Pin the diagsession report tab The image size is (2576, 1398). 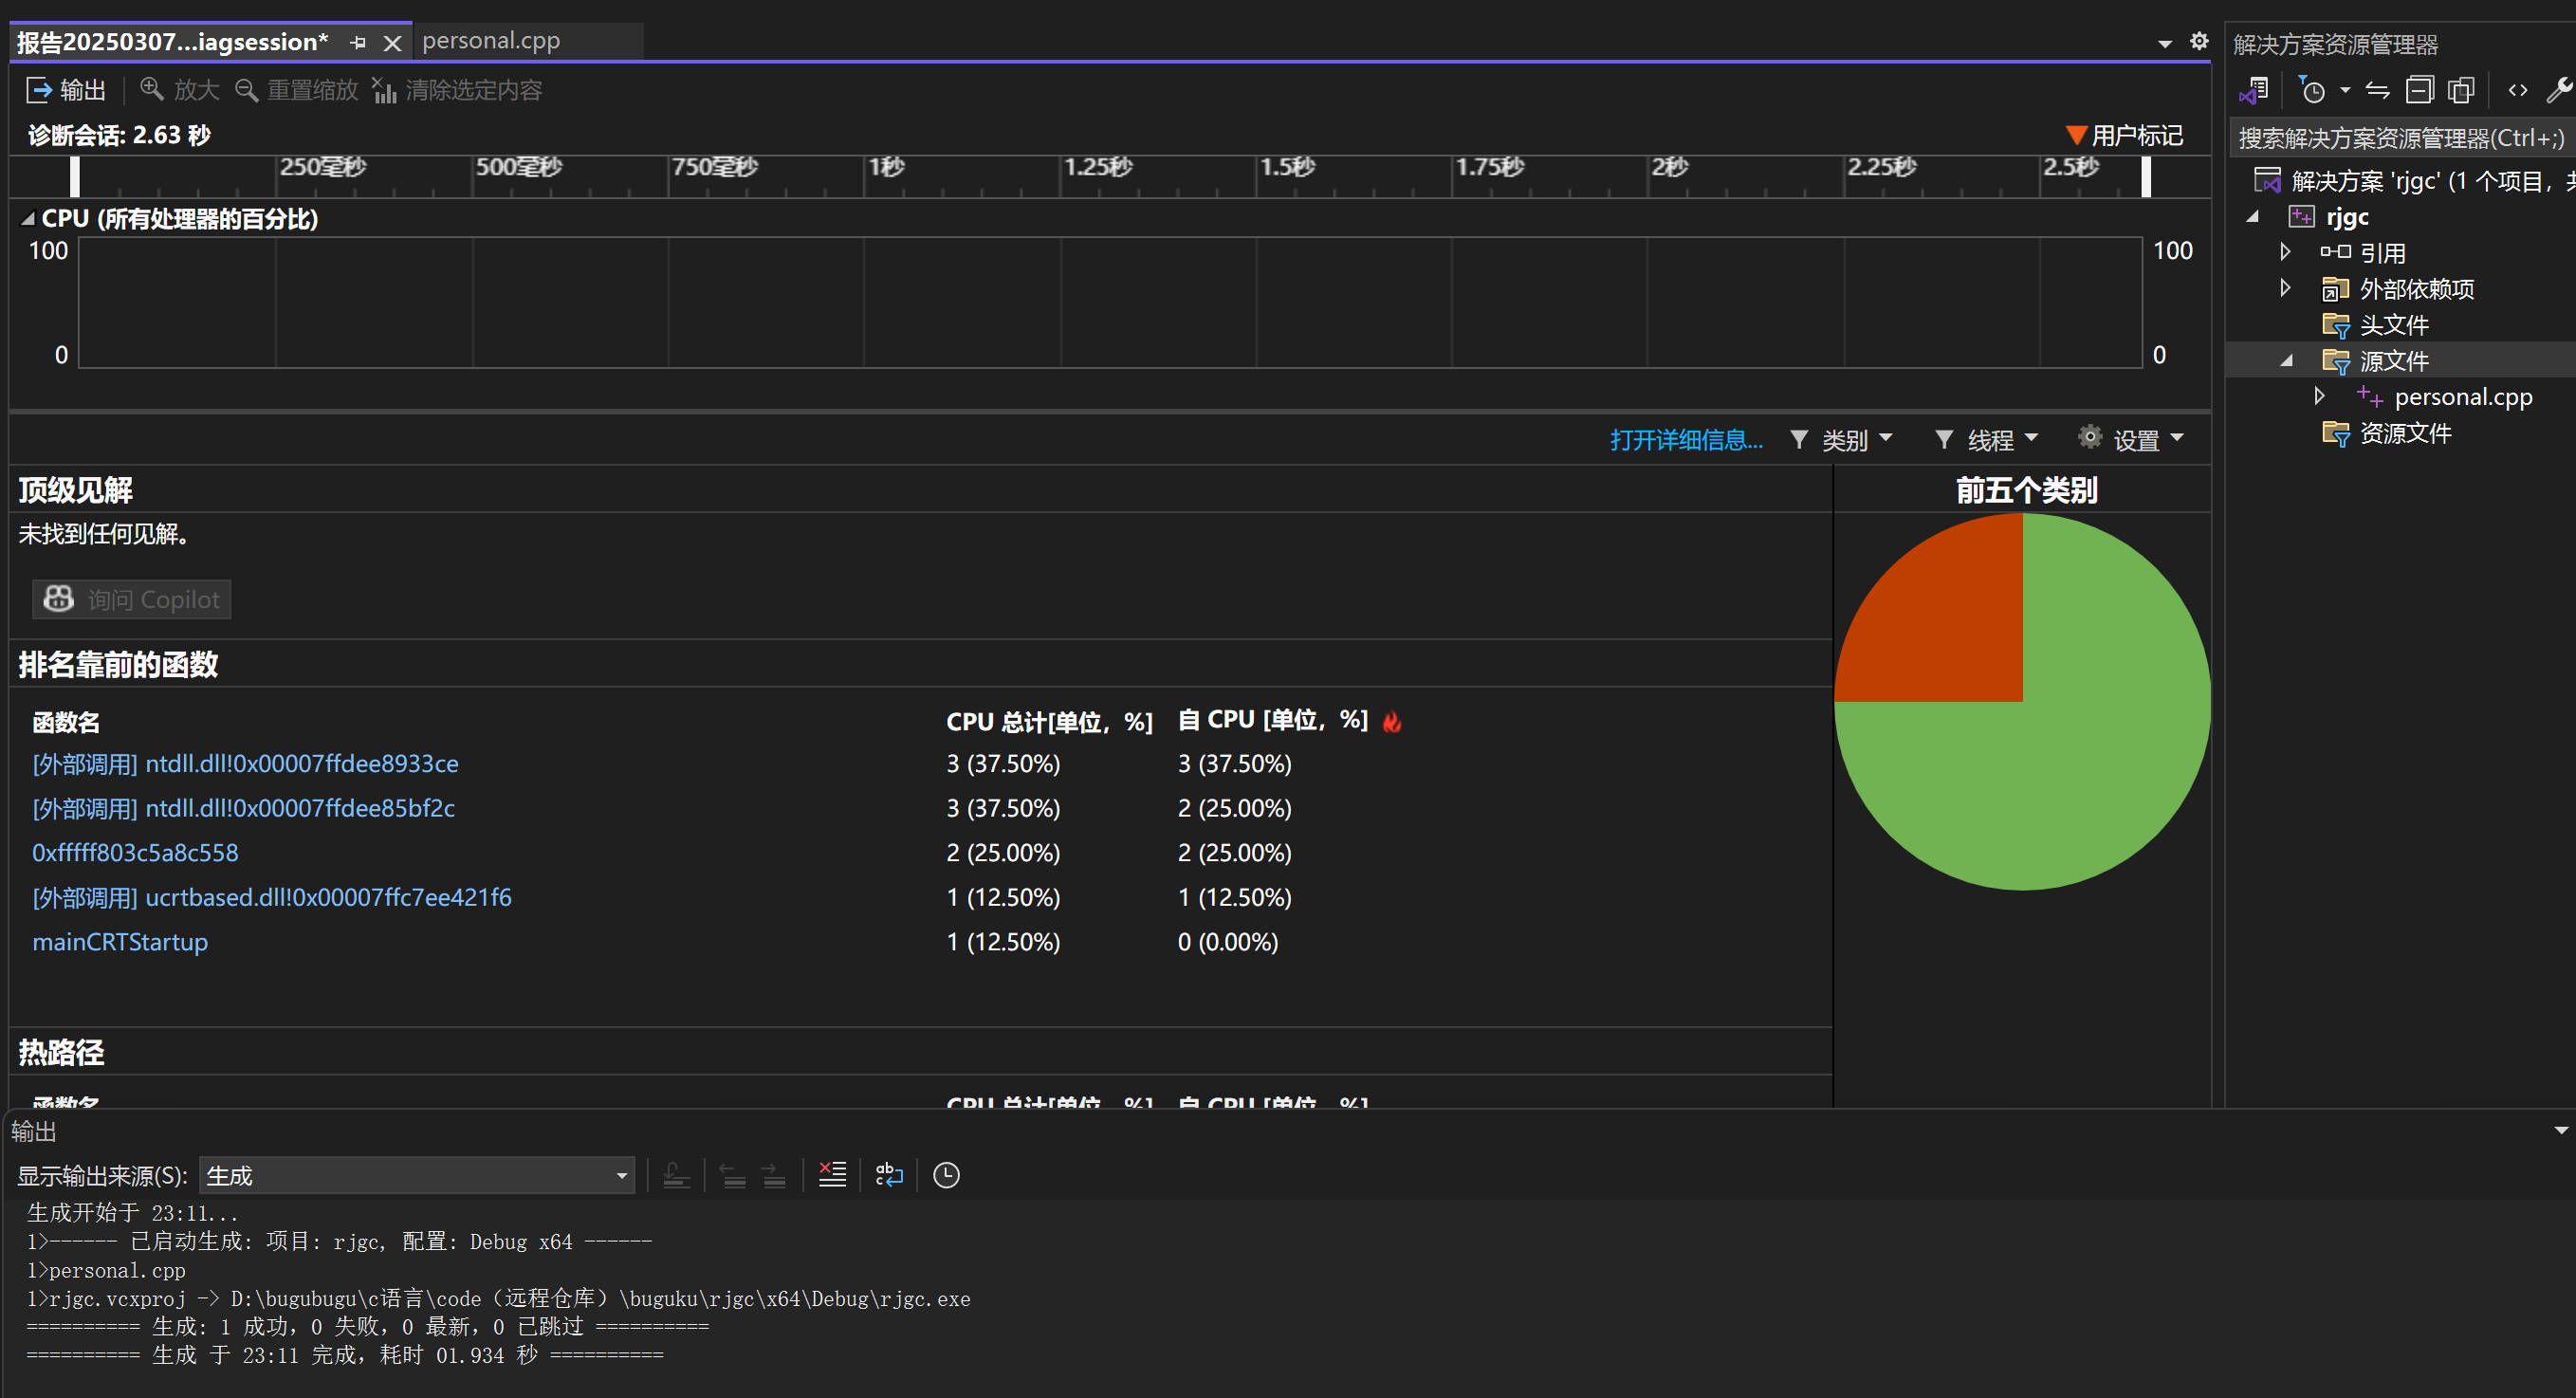[x=358, y=42]
